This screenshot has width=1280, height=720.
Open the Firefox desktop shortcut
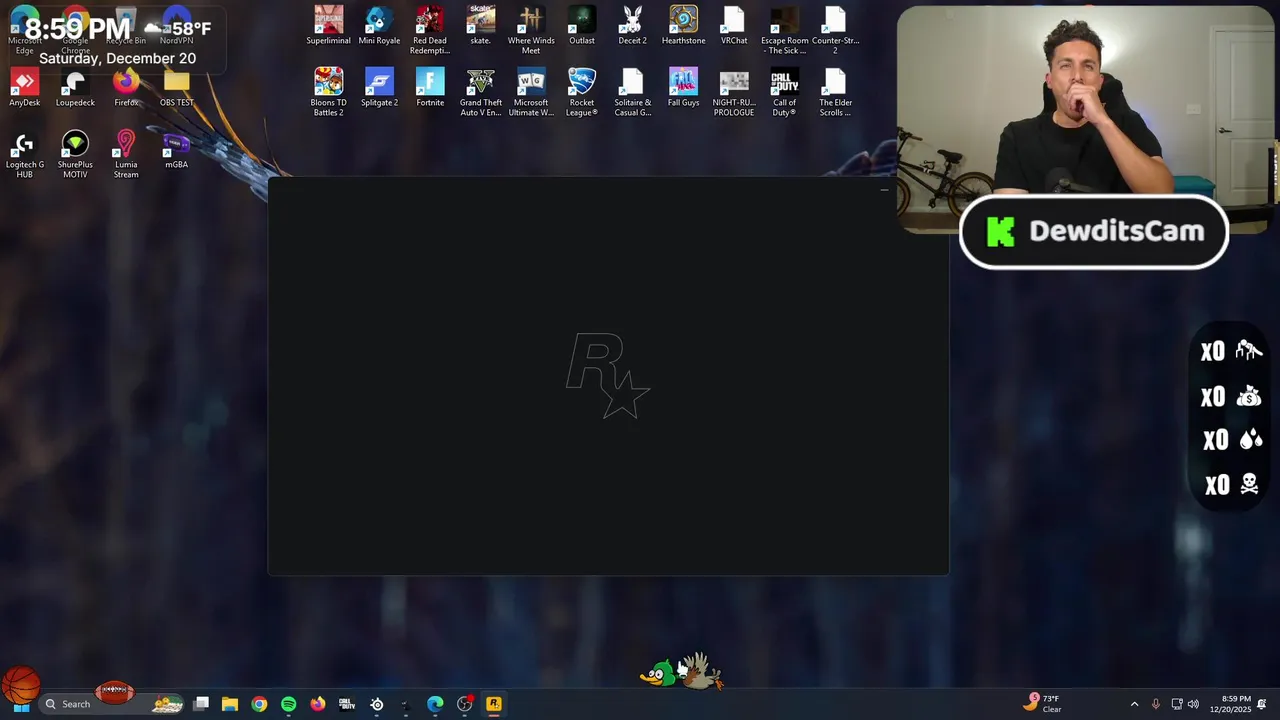tap(126, 89)
